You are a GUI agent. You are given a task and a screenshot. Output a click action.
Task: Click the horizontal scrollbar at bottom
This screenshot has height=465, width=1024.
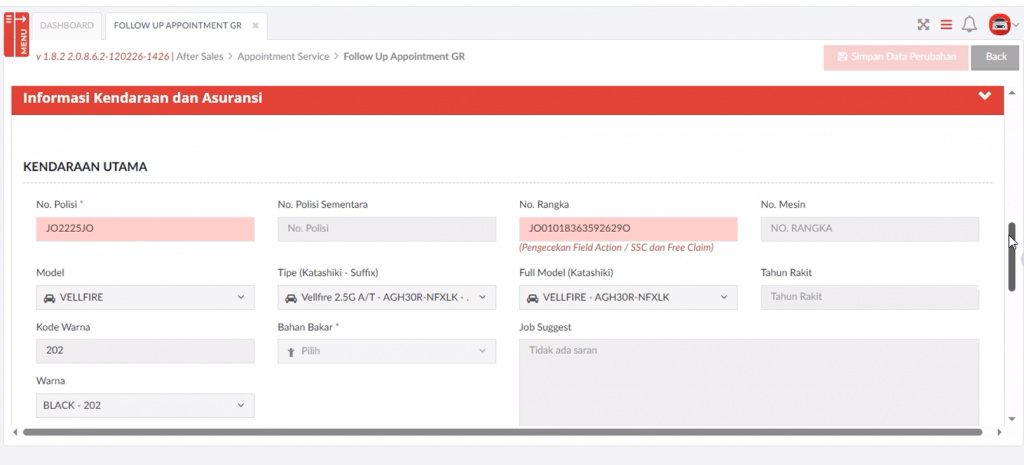tap(500, 432)
